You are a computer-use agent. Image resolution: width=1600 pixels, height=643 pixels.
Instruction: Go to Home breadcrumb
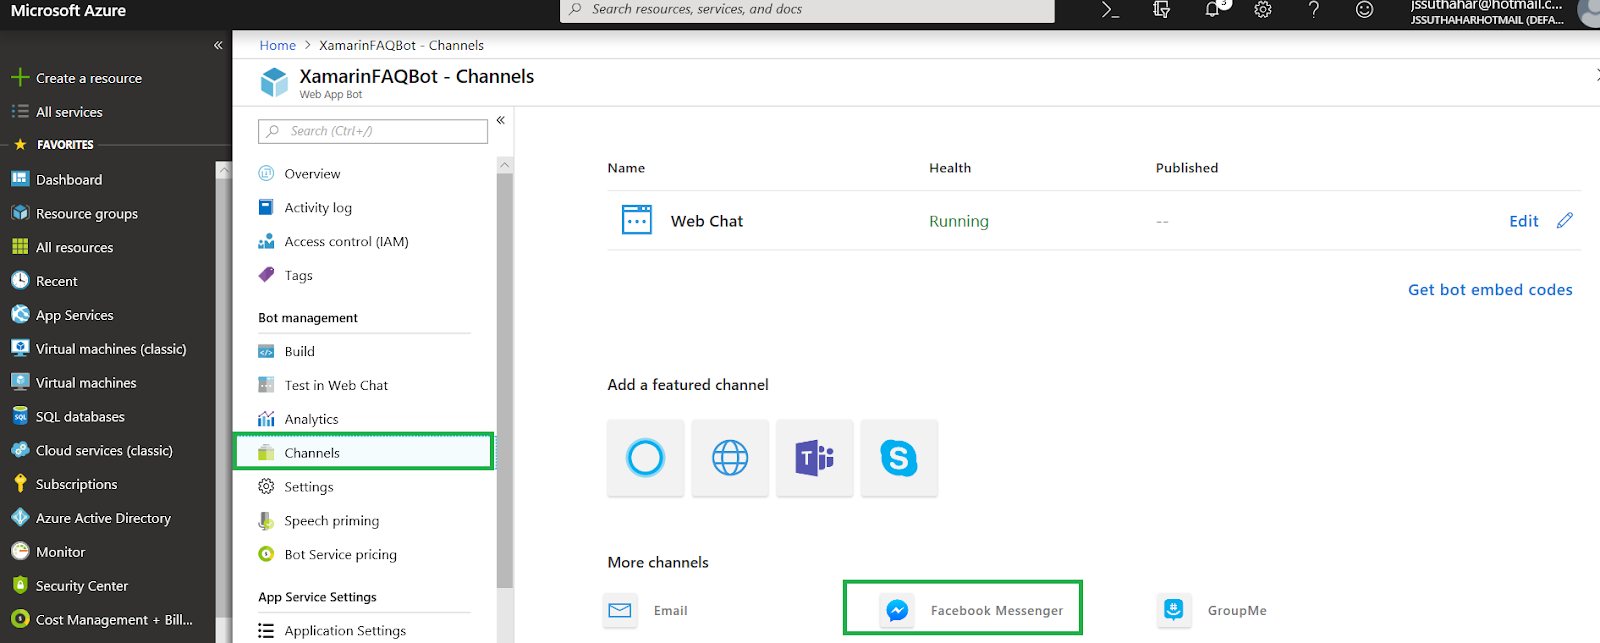tap(277, 45)
